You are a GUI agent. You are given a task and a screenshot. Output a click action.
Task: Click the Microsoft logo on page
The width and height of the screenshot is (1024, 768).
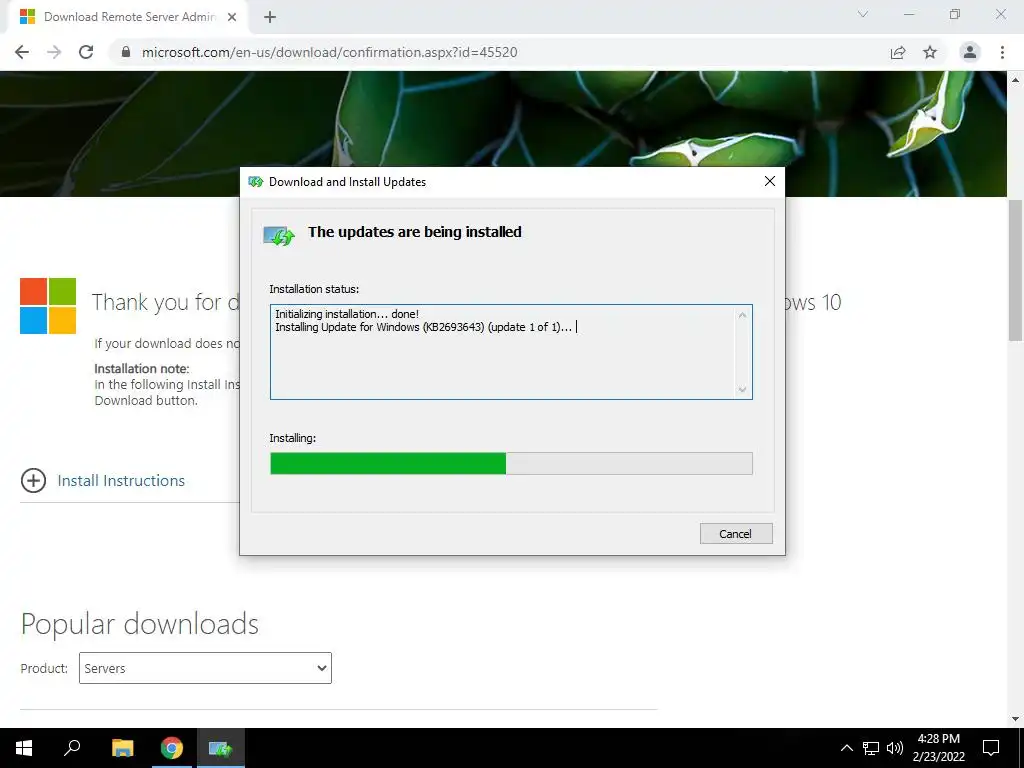48,306
